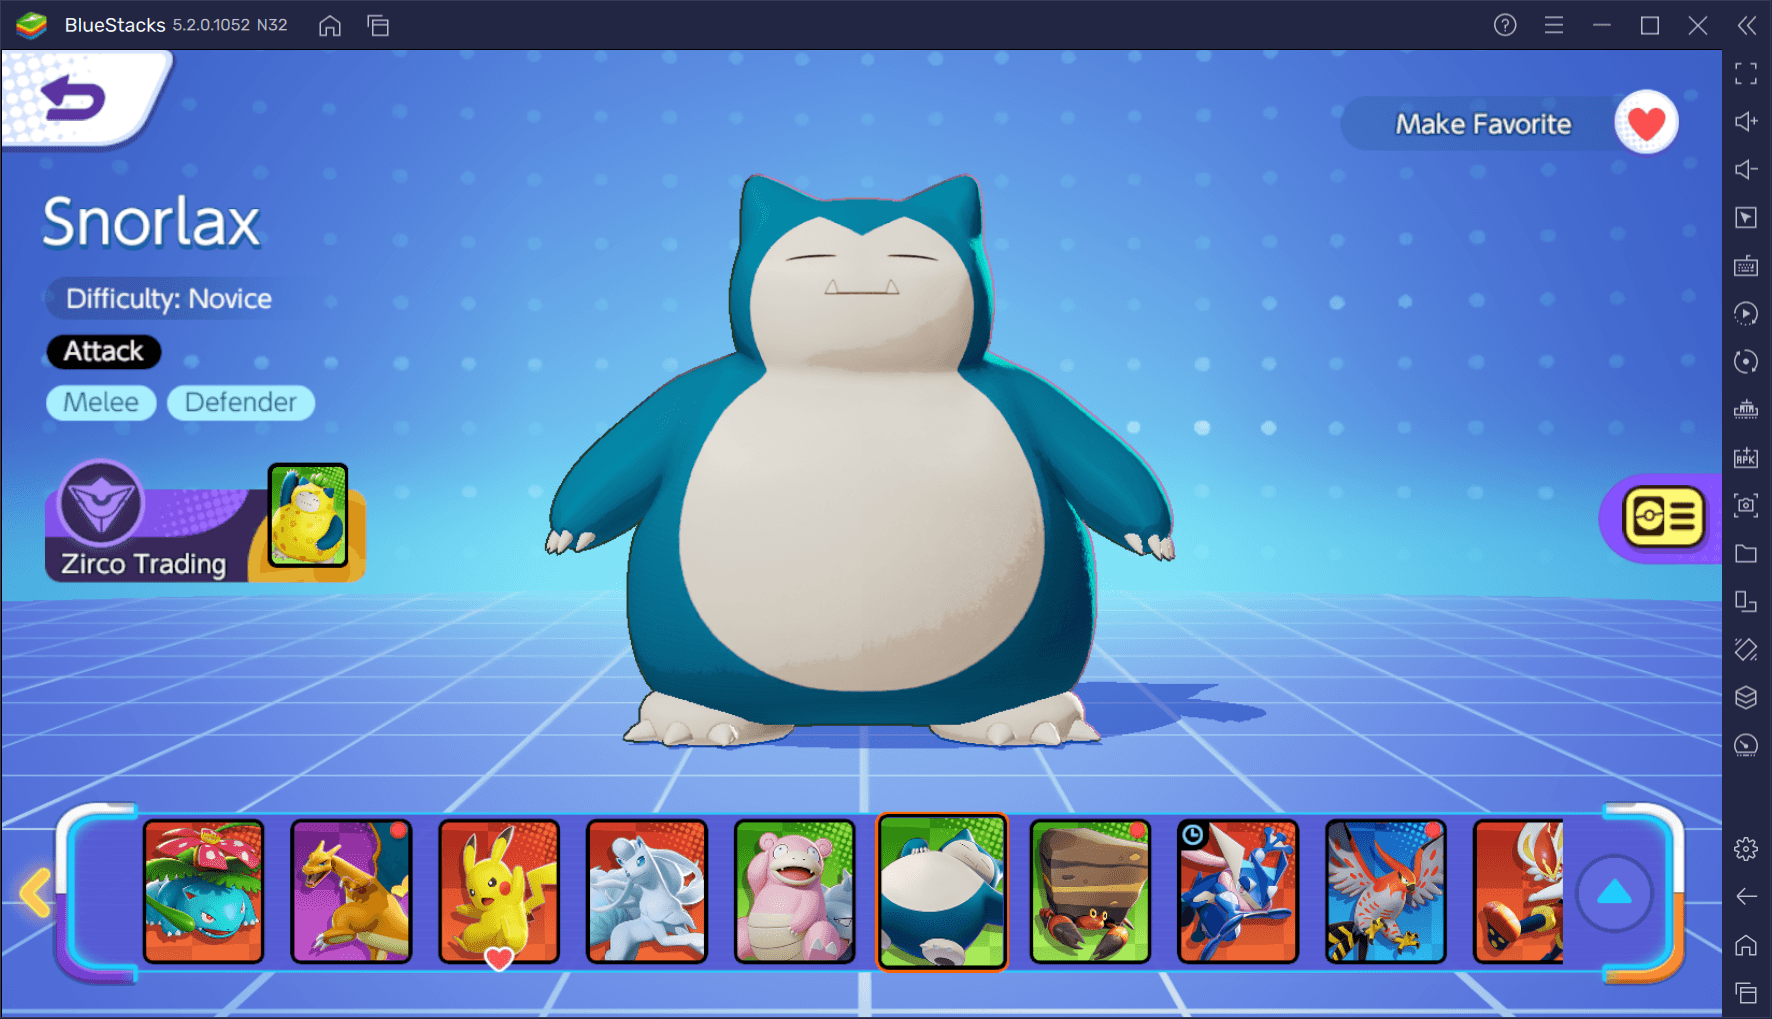Decrease volume in sidebar
This screenshot has height=1019, width=1772.
click(x=1746, y=169)
